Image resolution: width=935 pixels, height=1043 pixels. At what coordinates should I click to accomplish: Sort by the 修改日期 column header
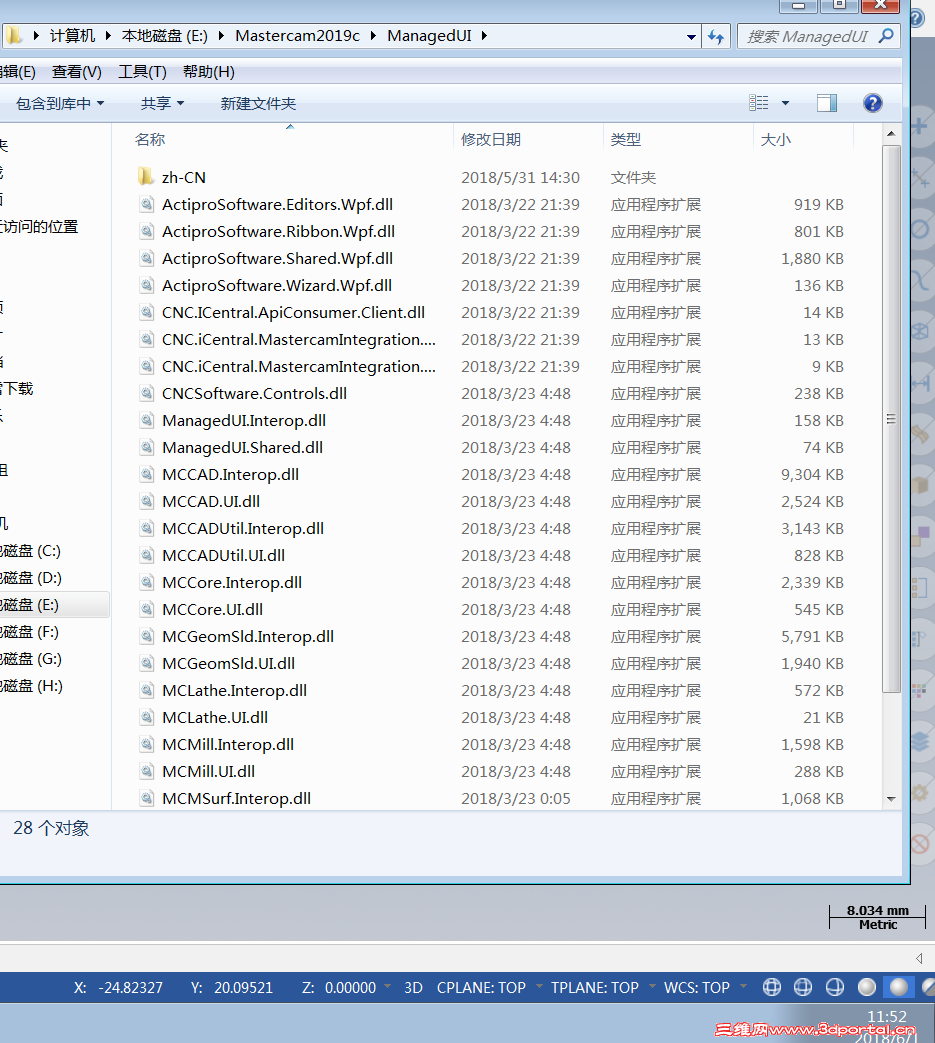(491, 140)
